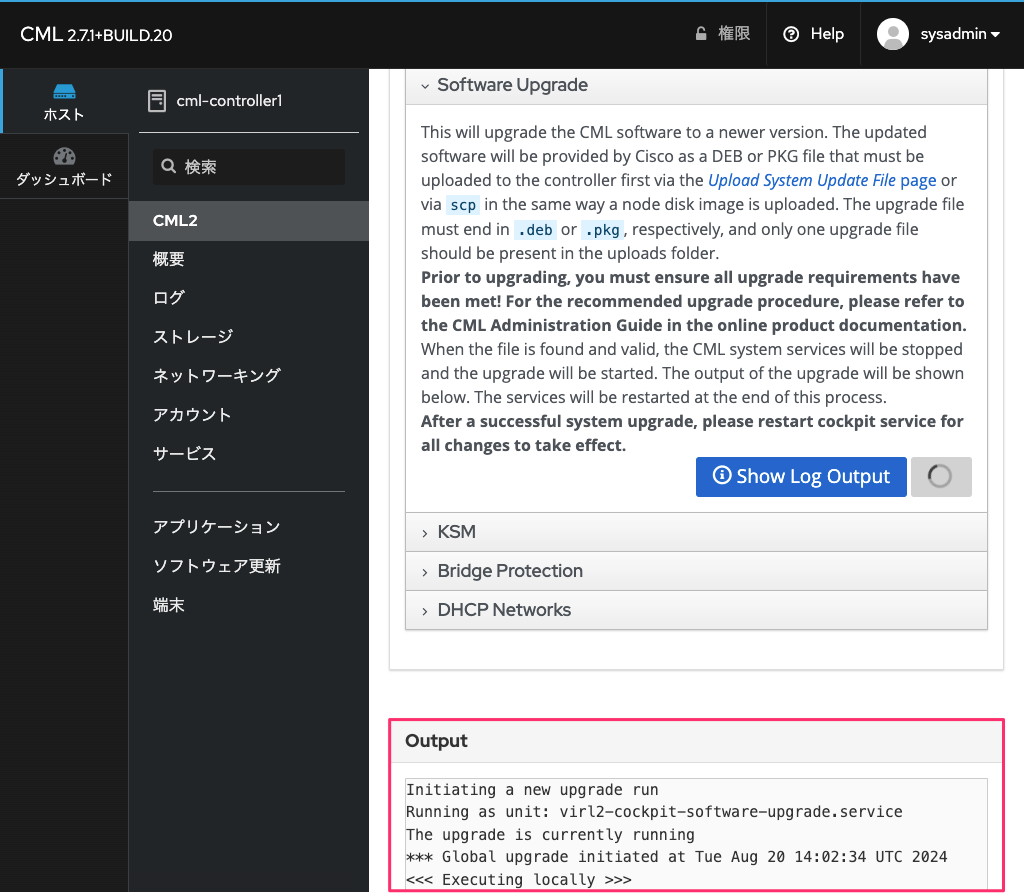
Task: Click the 'The upgrade is currently running' line
Action: [x=551, y=835]
